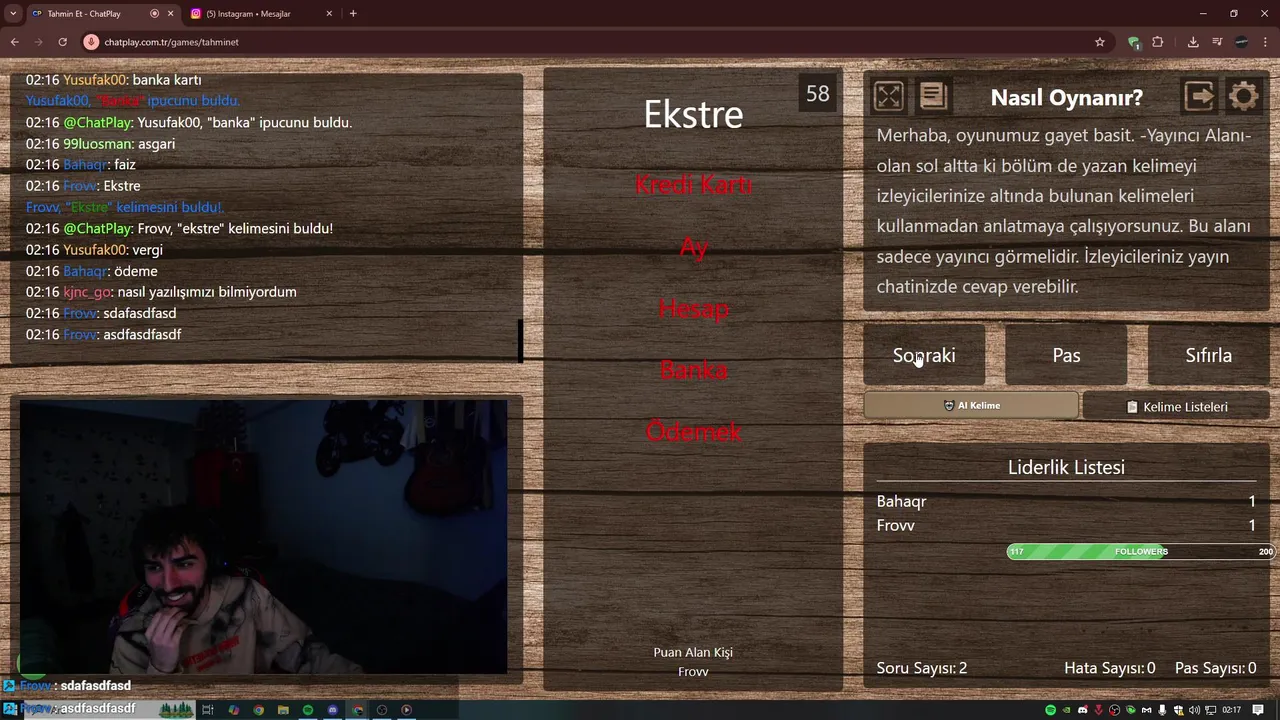Open the Extensions puzzle menu
Screen dimensions: 1280x720
[x=1158, y=42]
